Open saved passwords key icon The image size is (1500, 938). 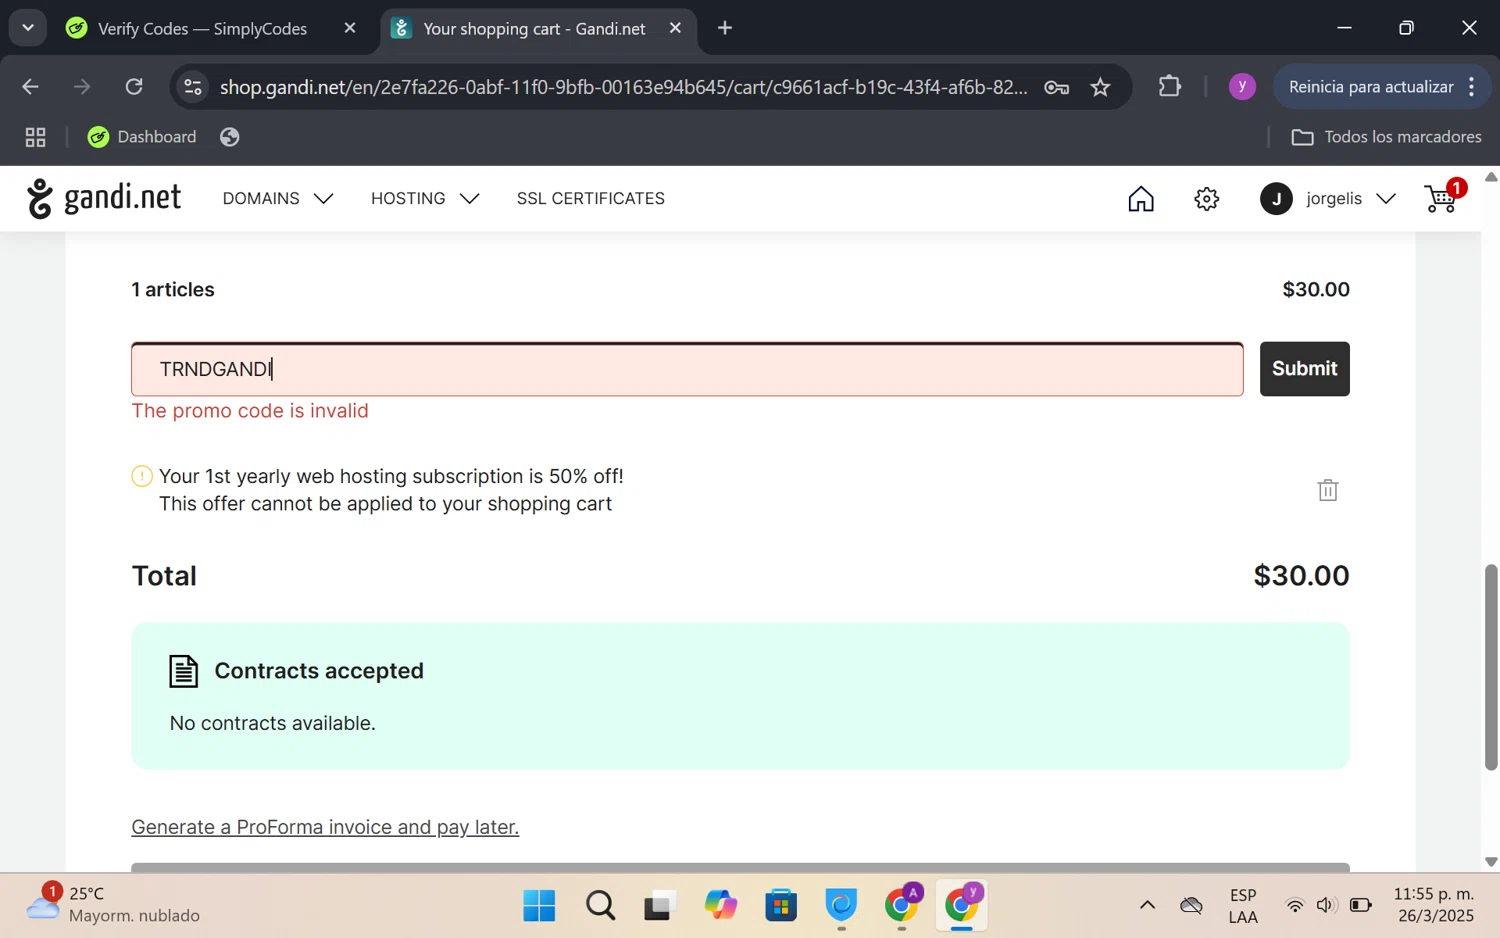(x=1057, y=87)
